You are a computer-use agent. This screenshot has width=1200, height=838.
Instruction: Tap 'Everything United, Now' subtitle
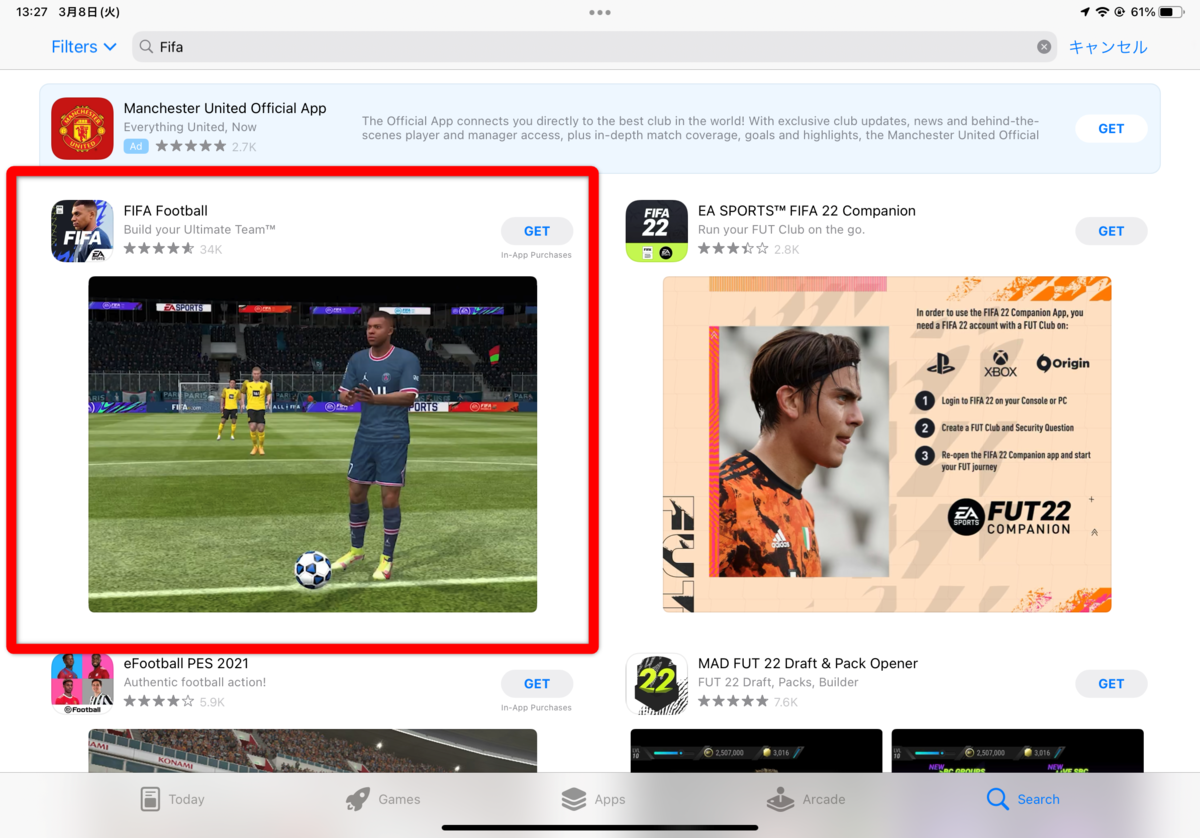[x=190, y=127]
